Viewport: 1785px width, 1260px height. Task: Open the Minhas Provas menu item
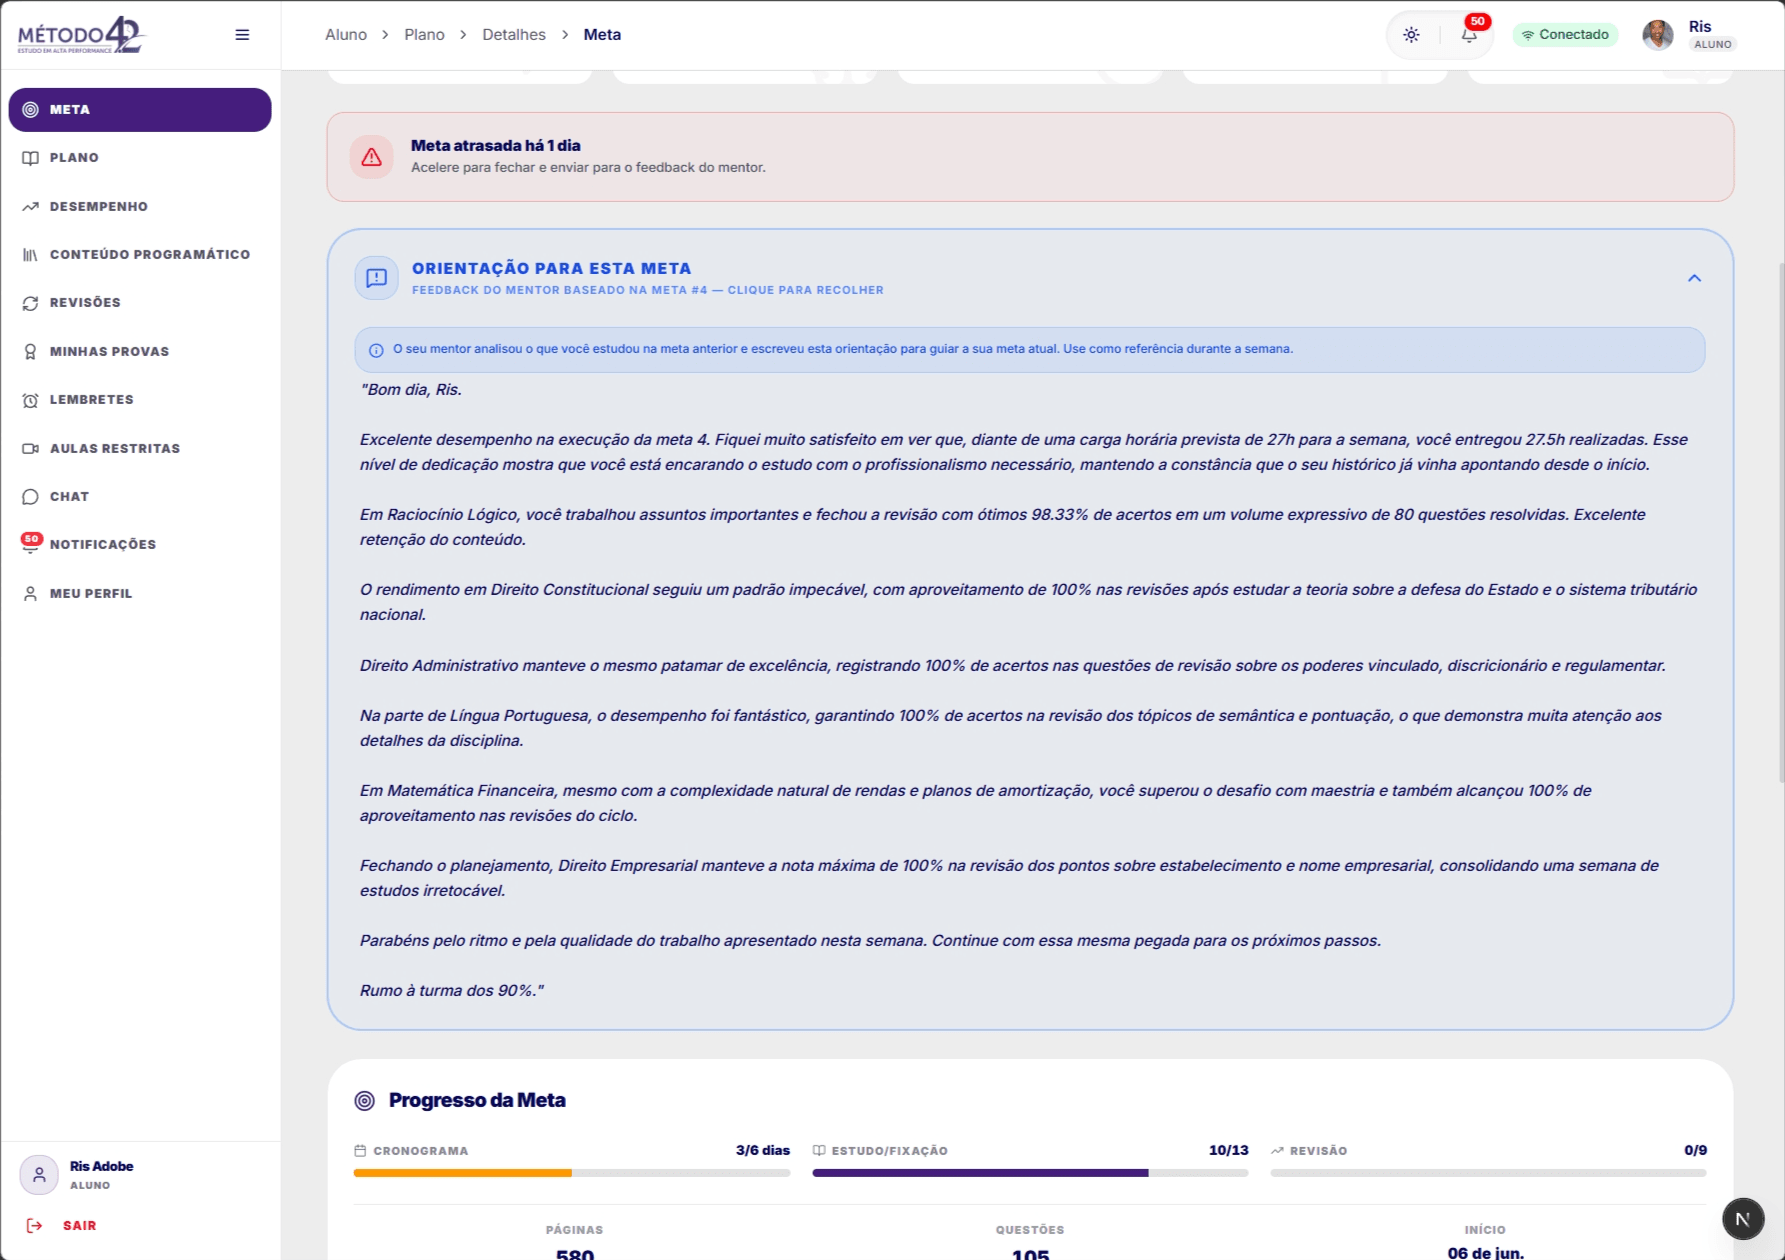140,352
